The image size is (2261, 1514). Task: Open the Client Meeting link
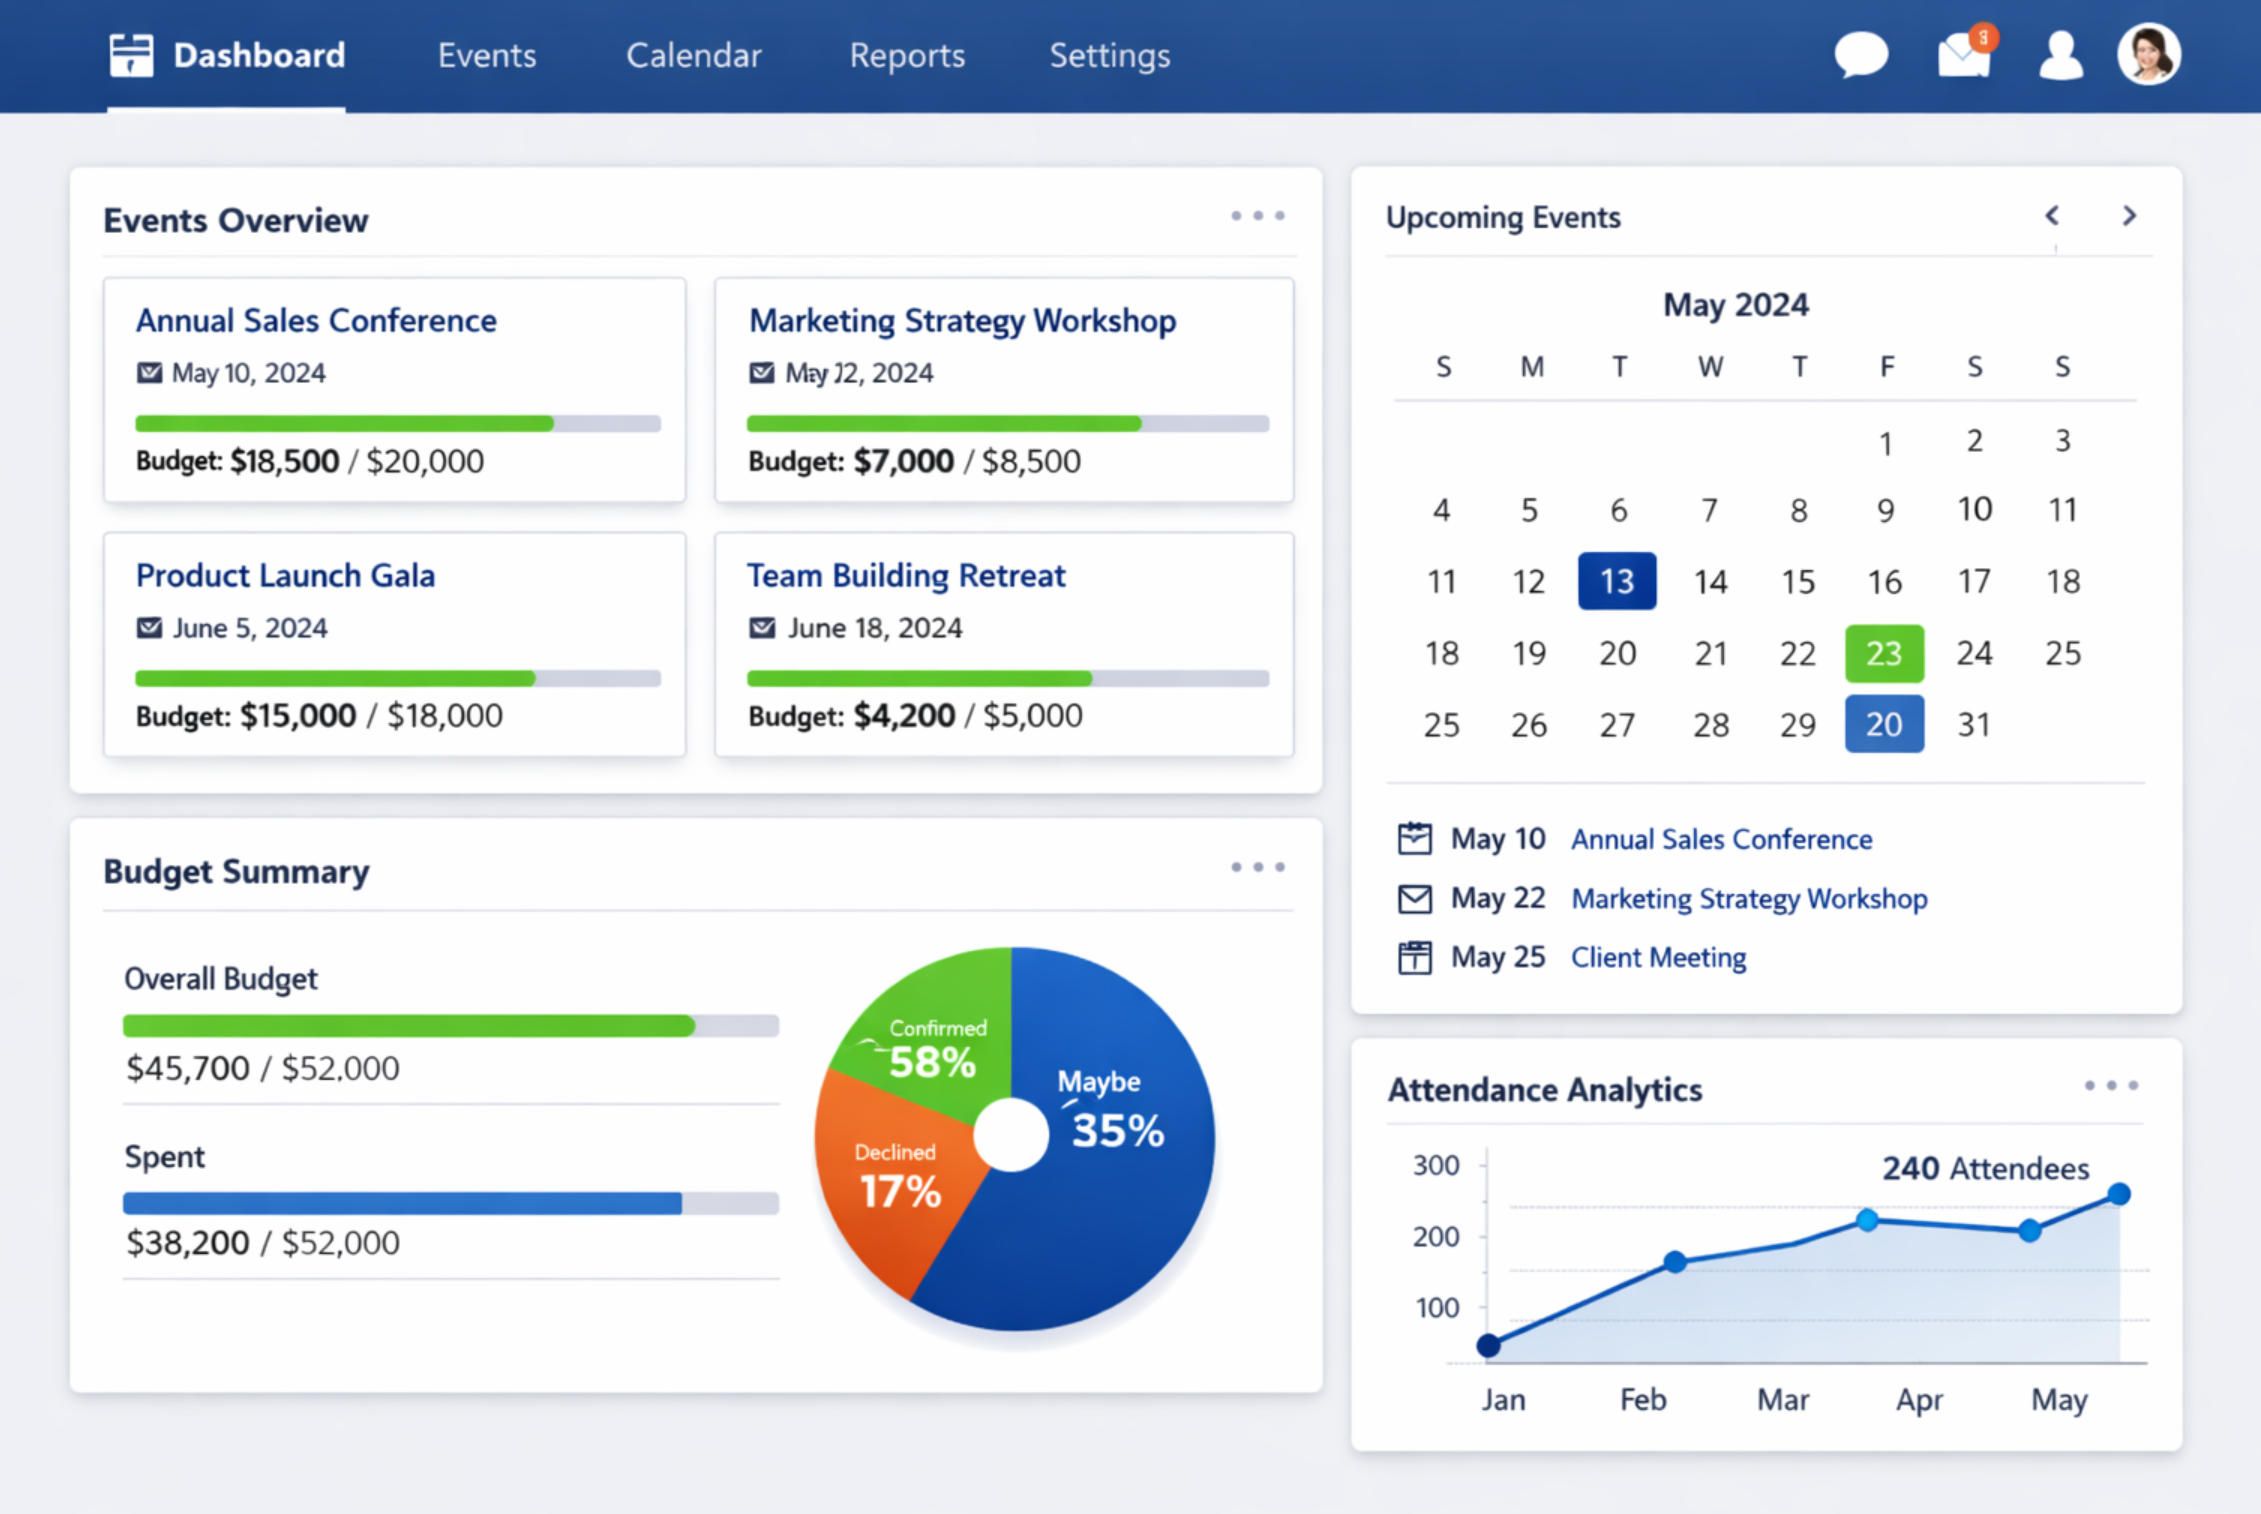point(1657,957)
